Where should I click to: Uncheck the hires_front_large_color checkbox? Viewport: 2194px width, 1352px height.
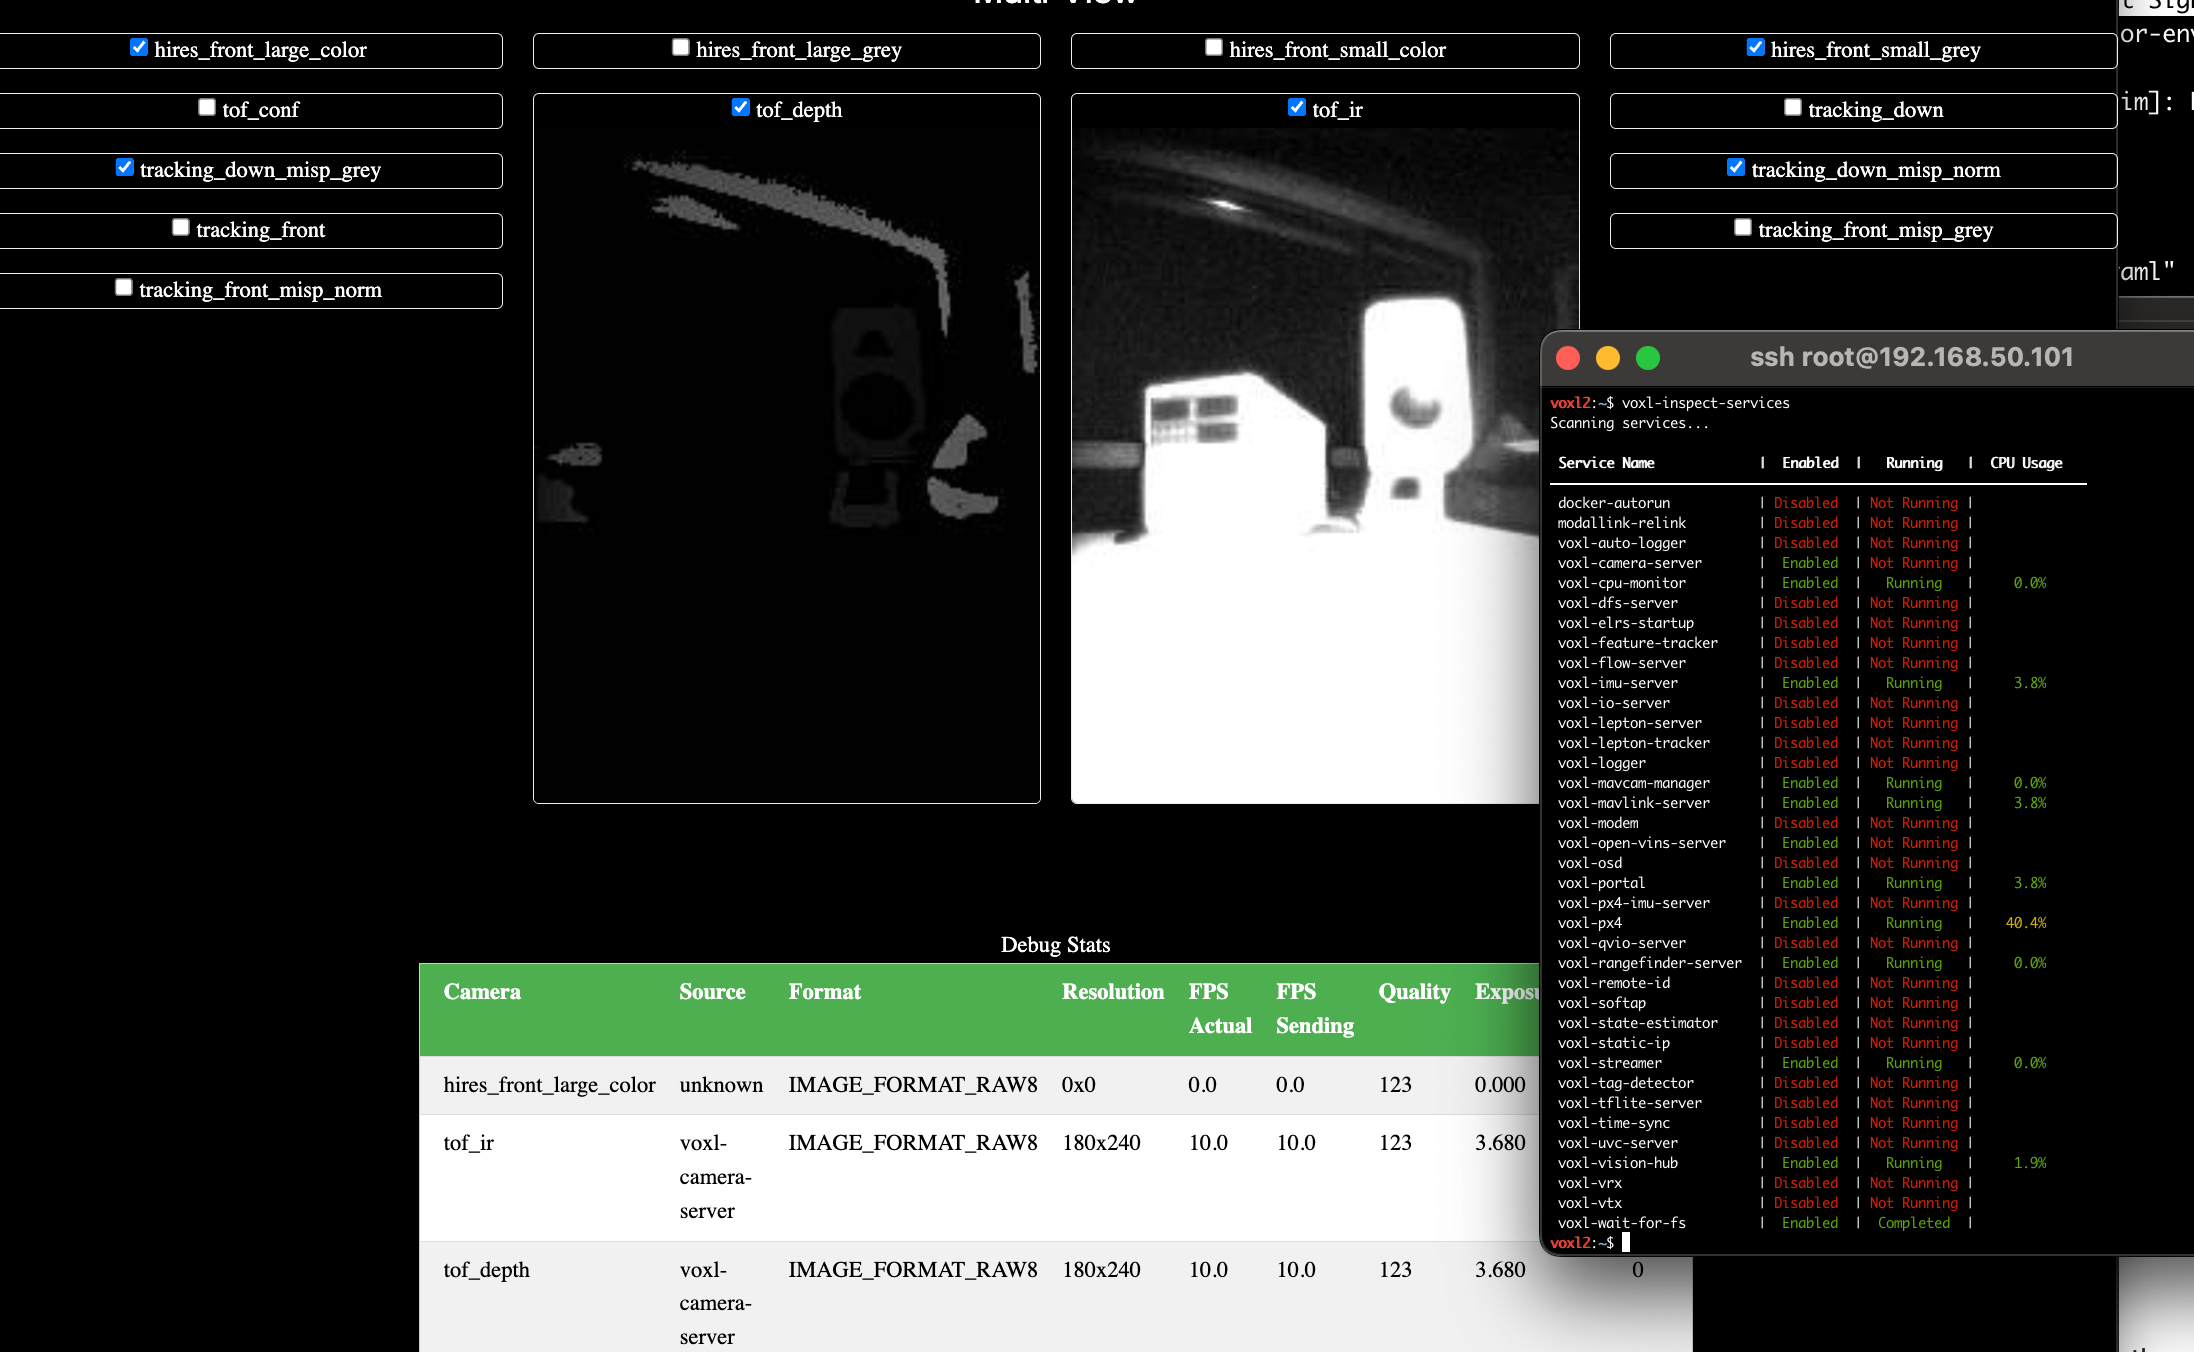tap(139, 47)
